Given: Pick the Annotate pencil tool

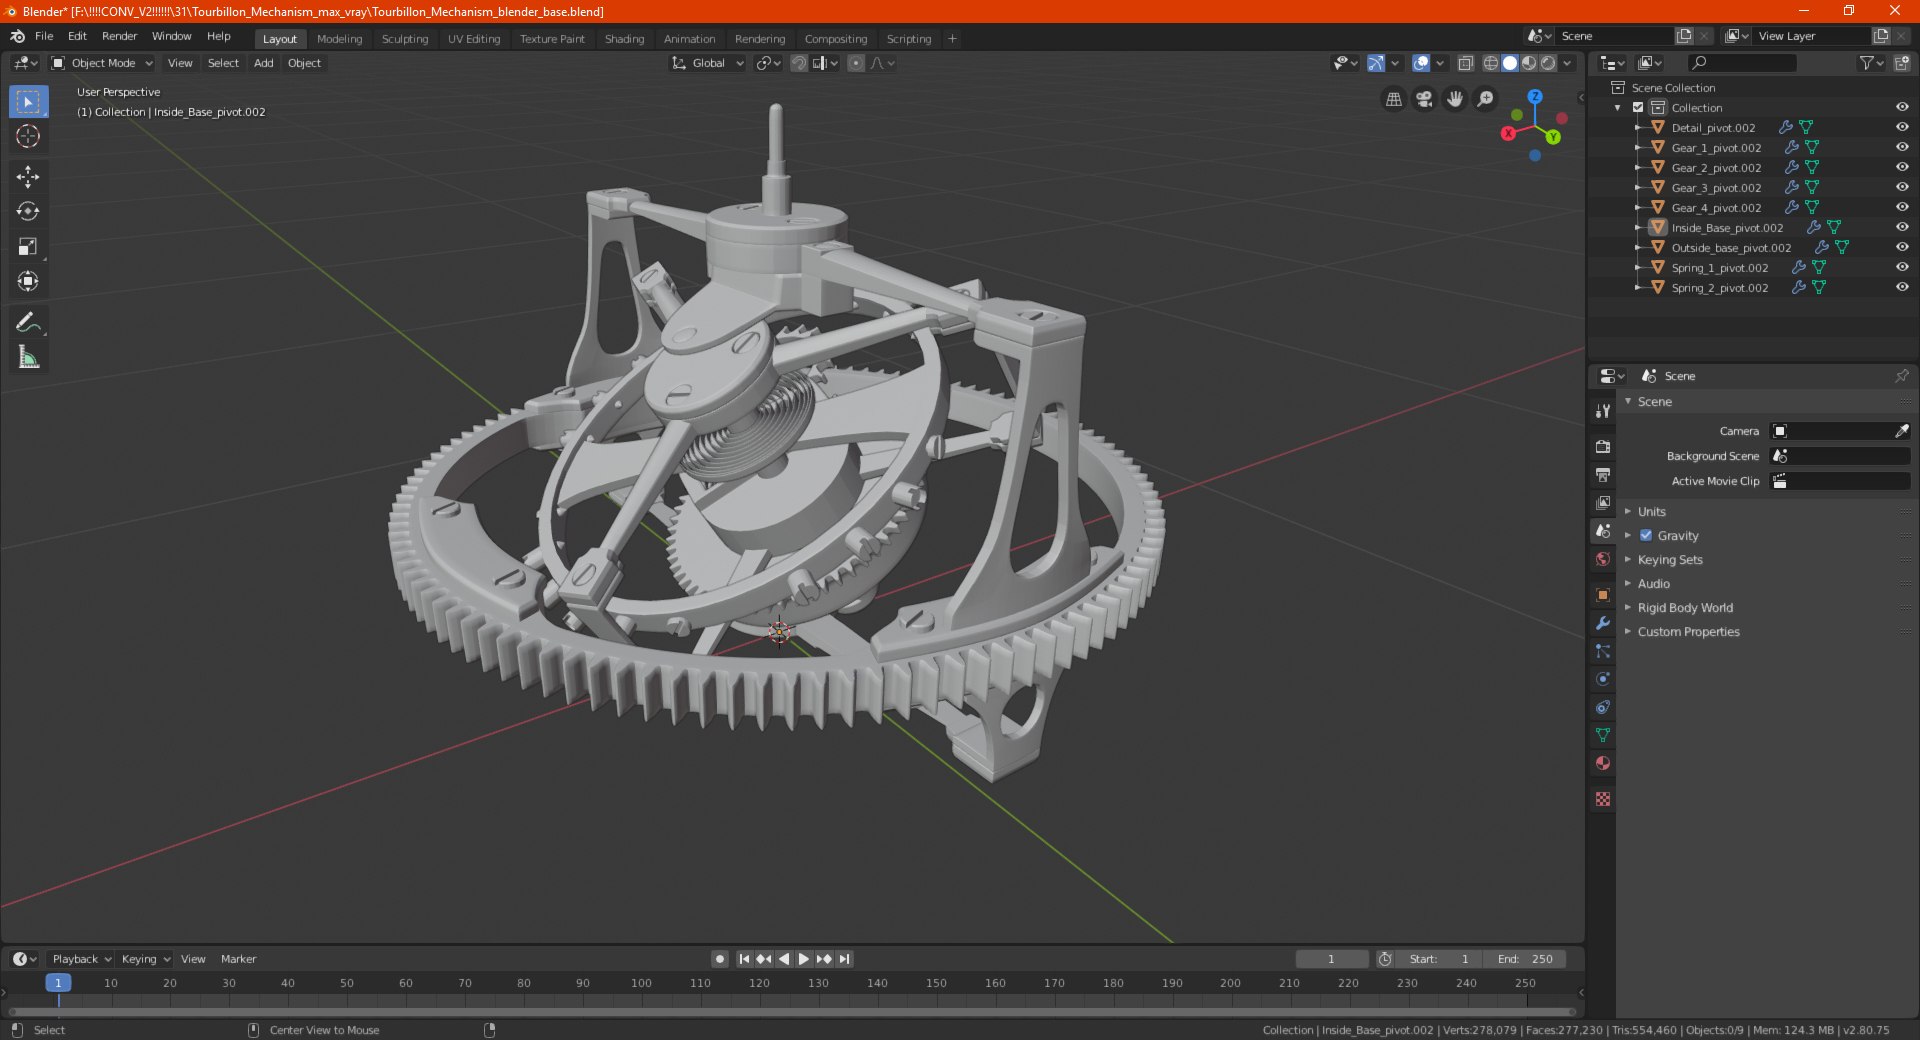Looking at the screenshot, I should coord(28,323).
